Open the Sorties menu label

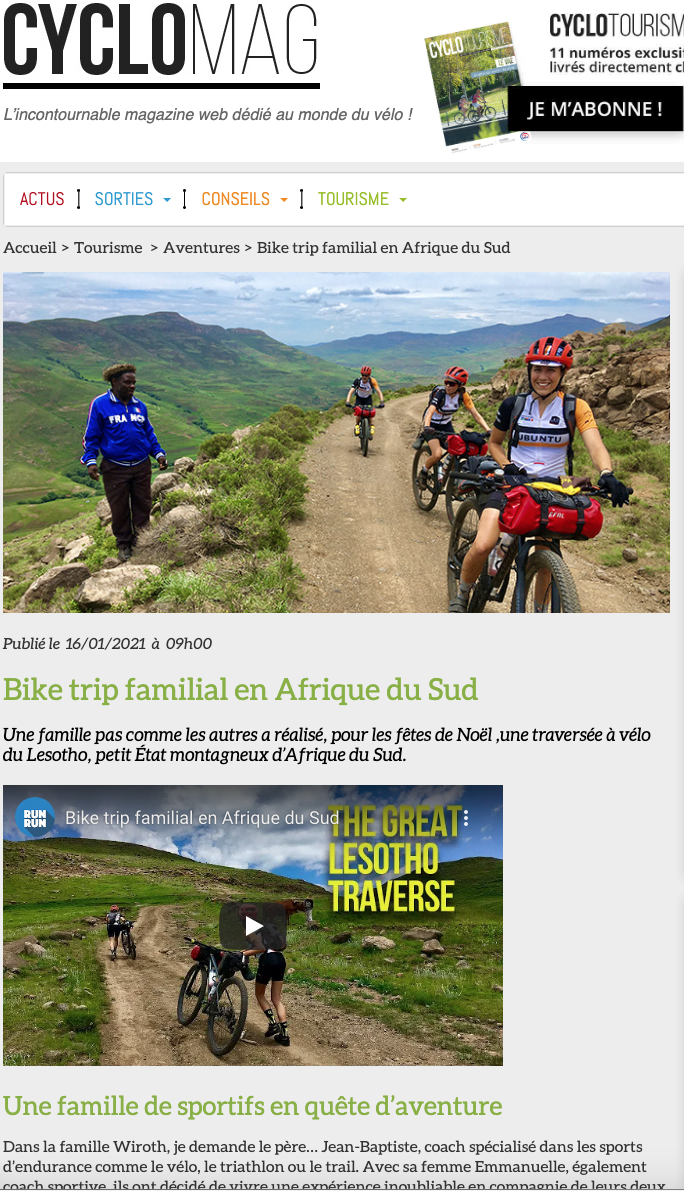pyautogui.click(x=124, y=199)
